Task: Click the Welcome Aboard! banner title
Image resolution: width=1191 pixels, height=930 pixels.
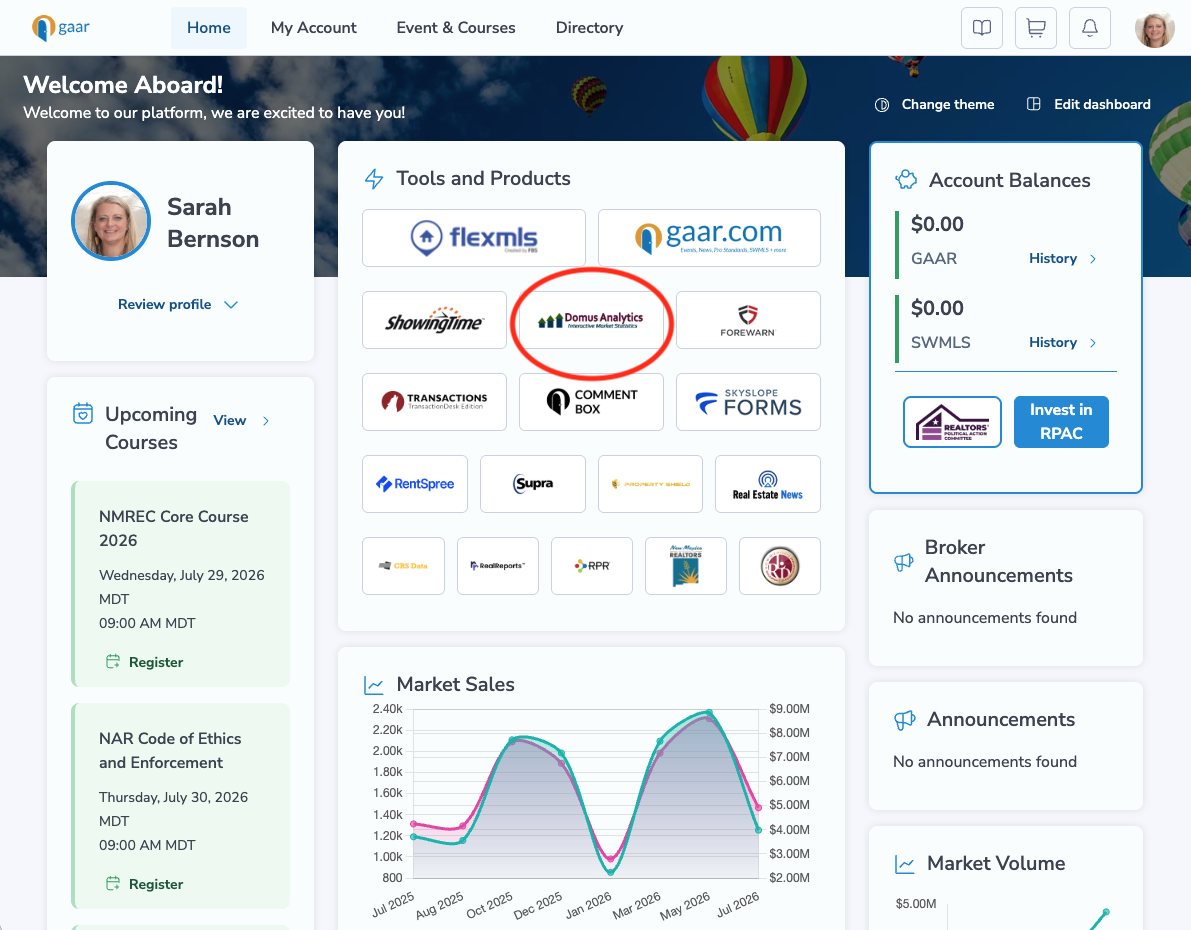Action: pos(123,84)
